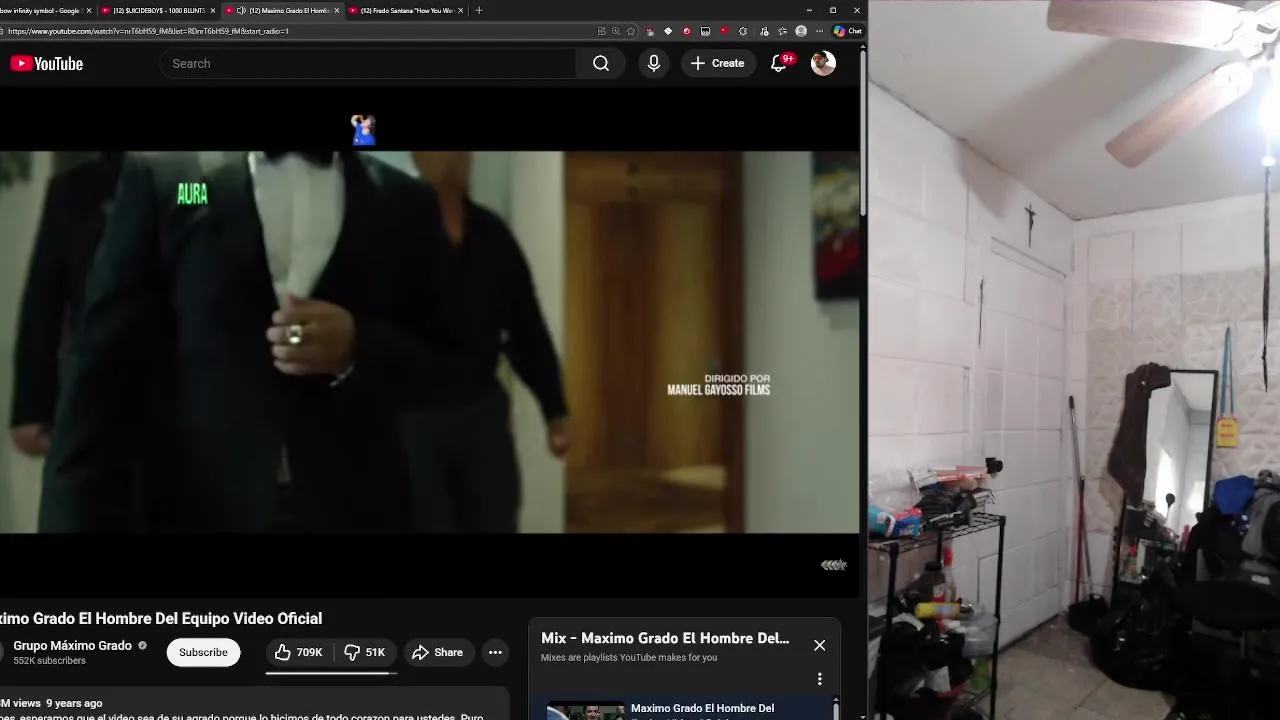Viewport: 1280px width, 720px height.
Task: Open more actions three-dot menu under video
Action: tap(495, 652)
